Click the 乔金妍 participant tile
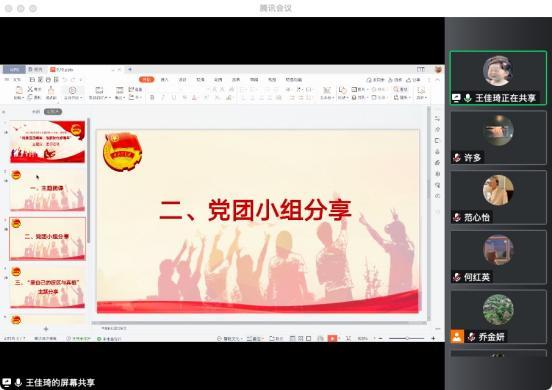The image size is (552, 390). point(498,317)
